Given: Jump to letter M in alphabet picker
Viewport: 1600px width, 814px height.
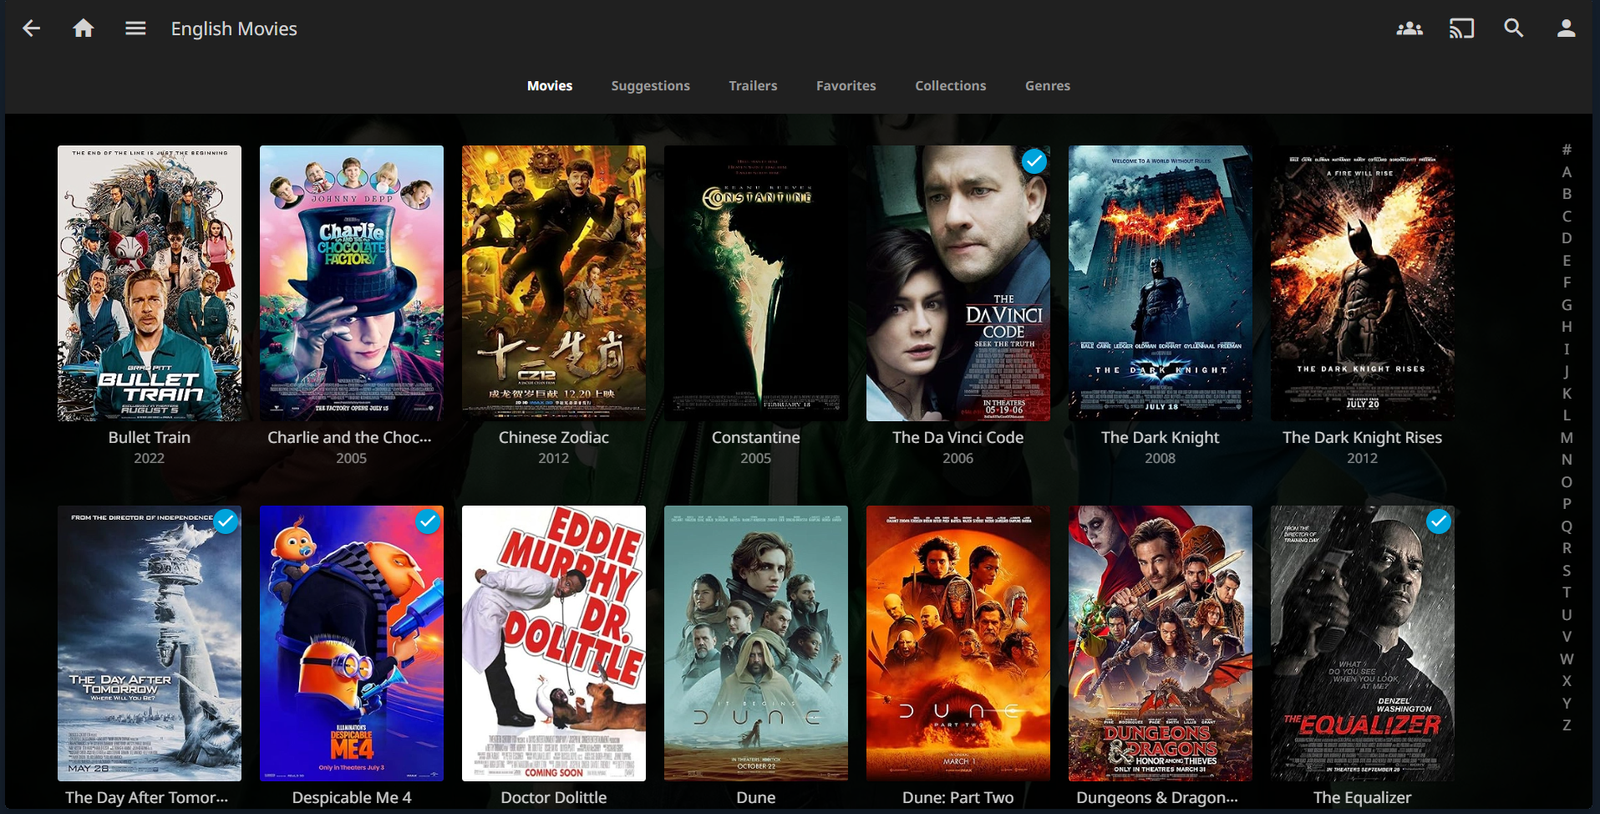Looking at the screenshot, I should (1567, 438).
